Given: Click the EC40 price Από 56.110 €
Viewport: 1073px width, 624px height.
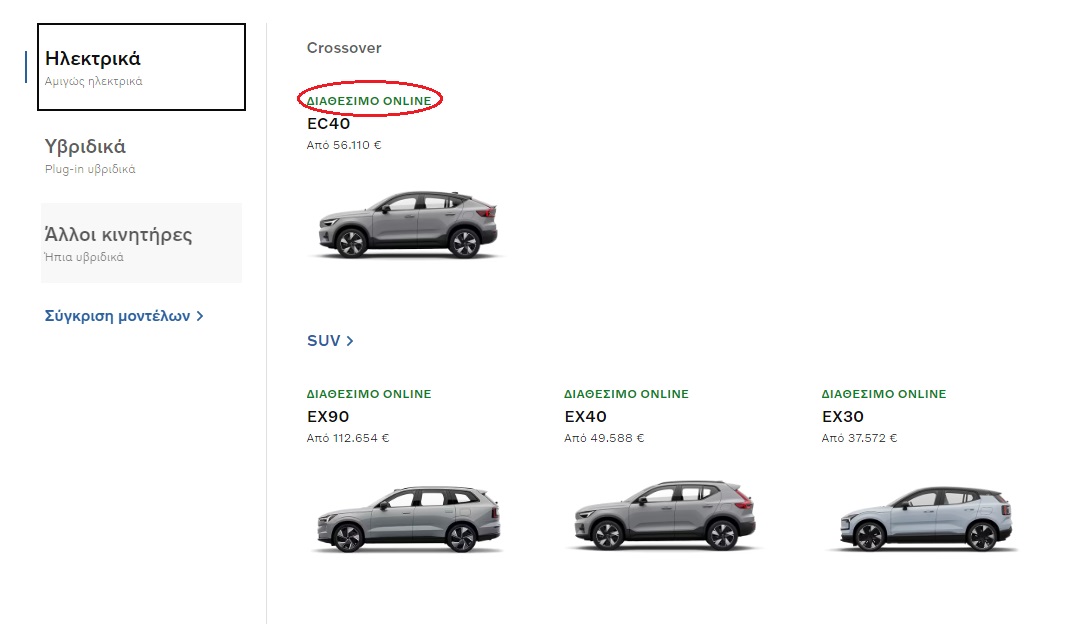Looking at the screenshot, I should [344, 145].
